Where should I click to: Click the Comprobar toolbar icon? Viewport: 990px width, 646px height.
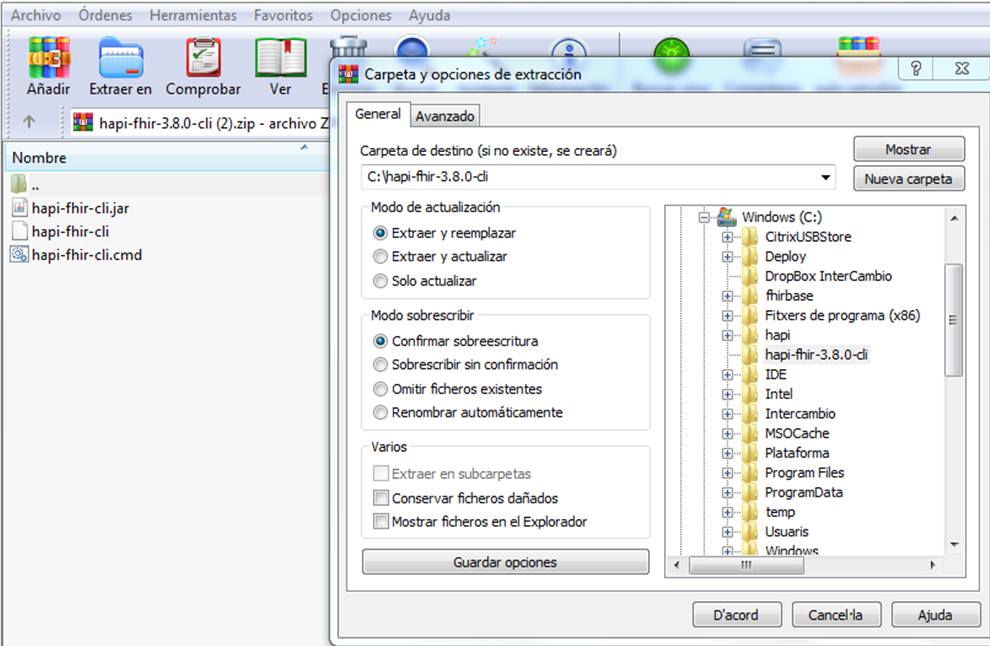click(x=203, y=58)
